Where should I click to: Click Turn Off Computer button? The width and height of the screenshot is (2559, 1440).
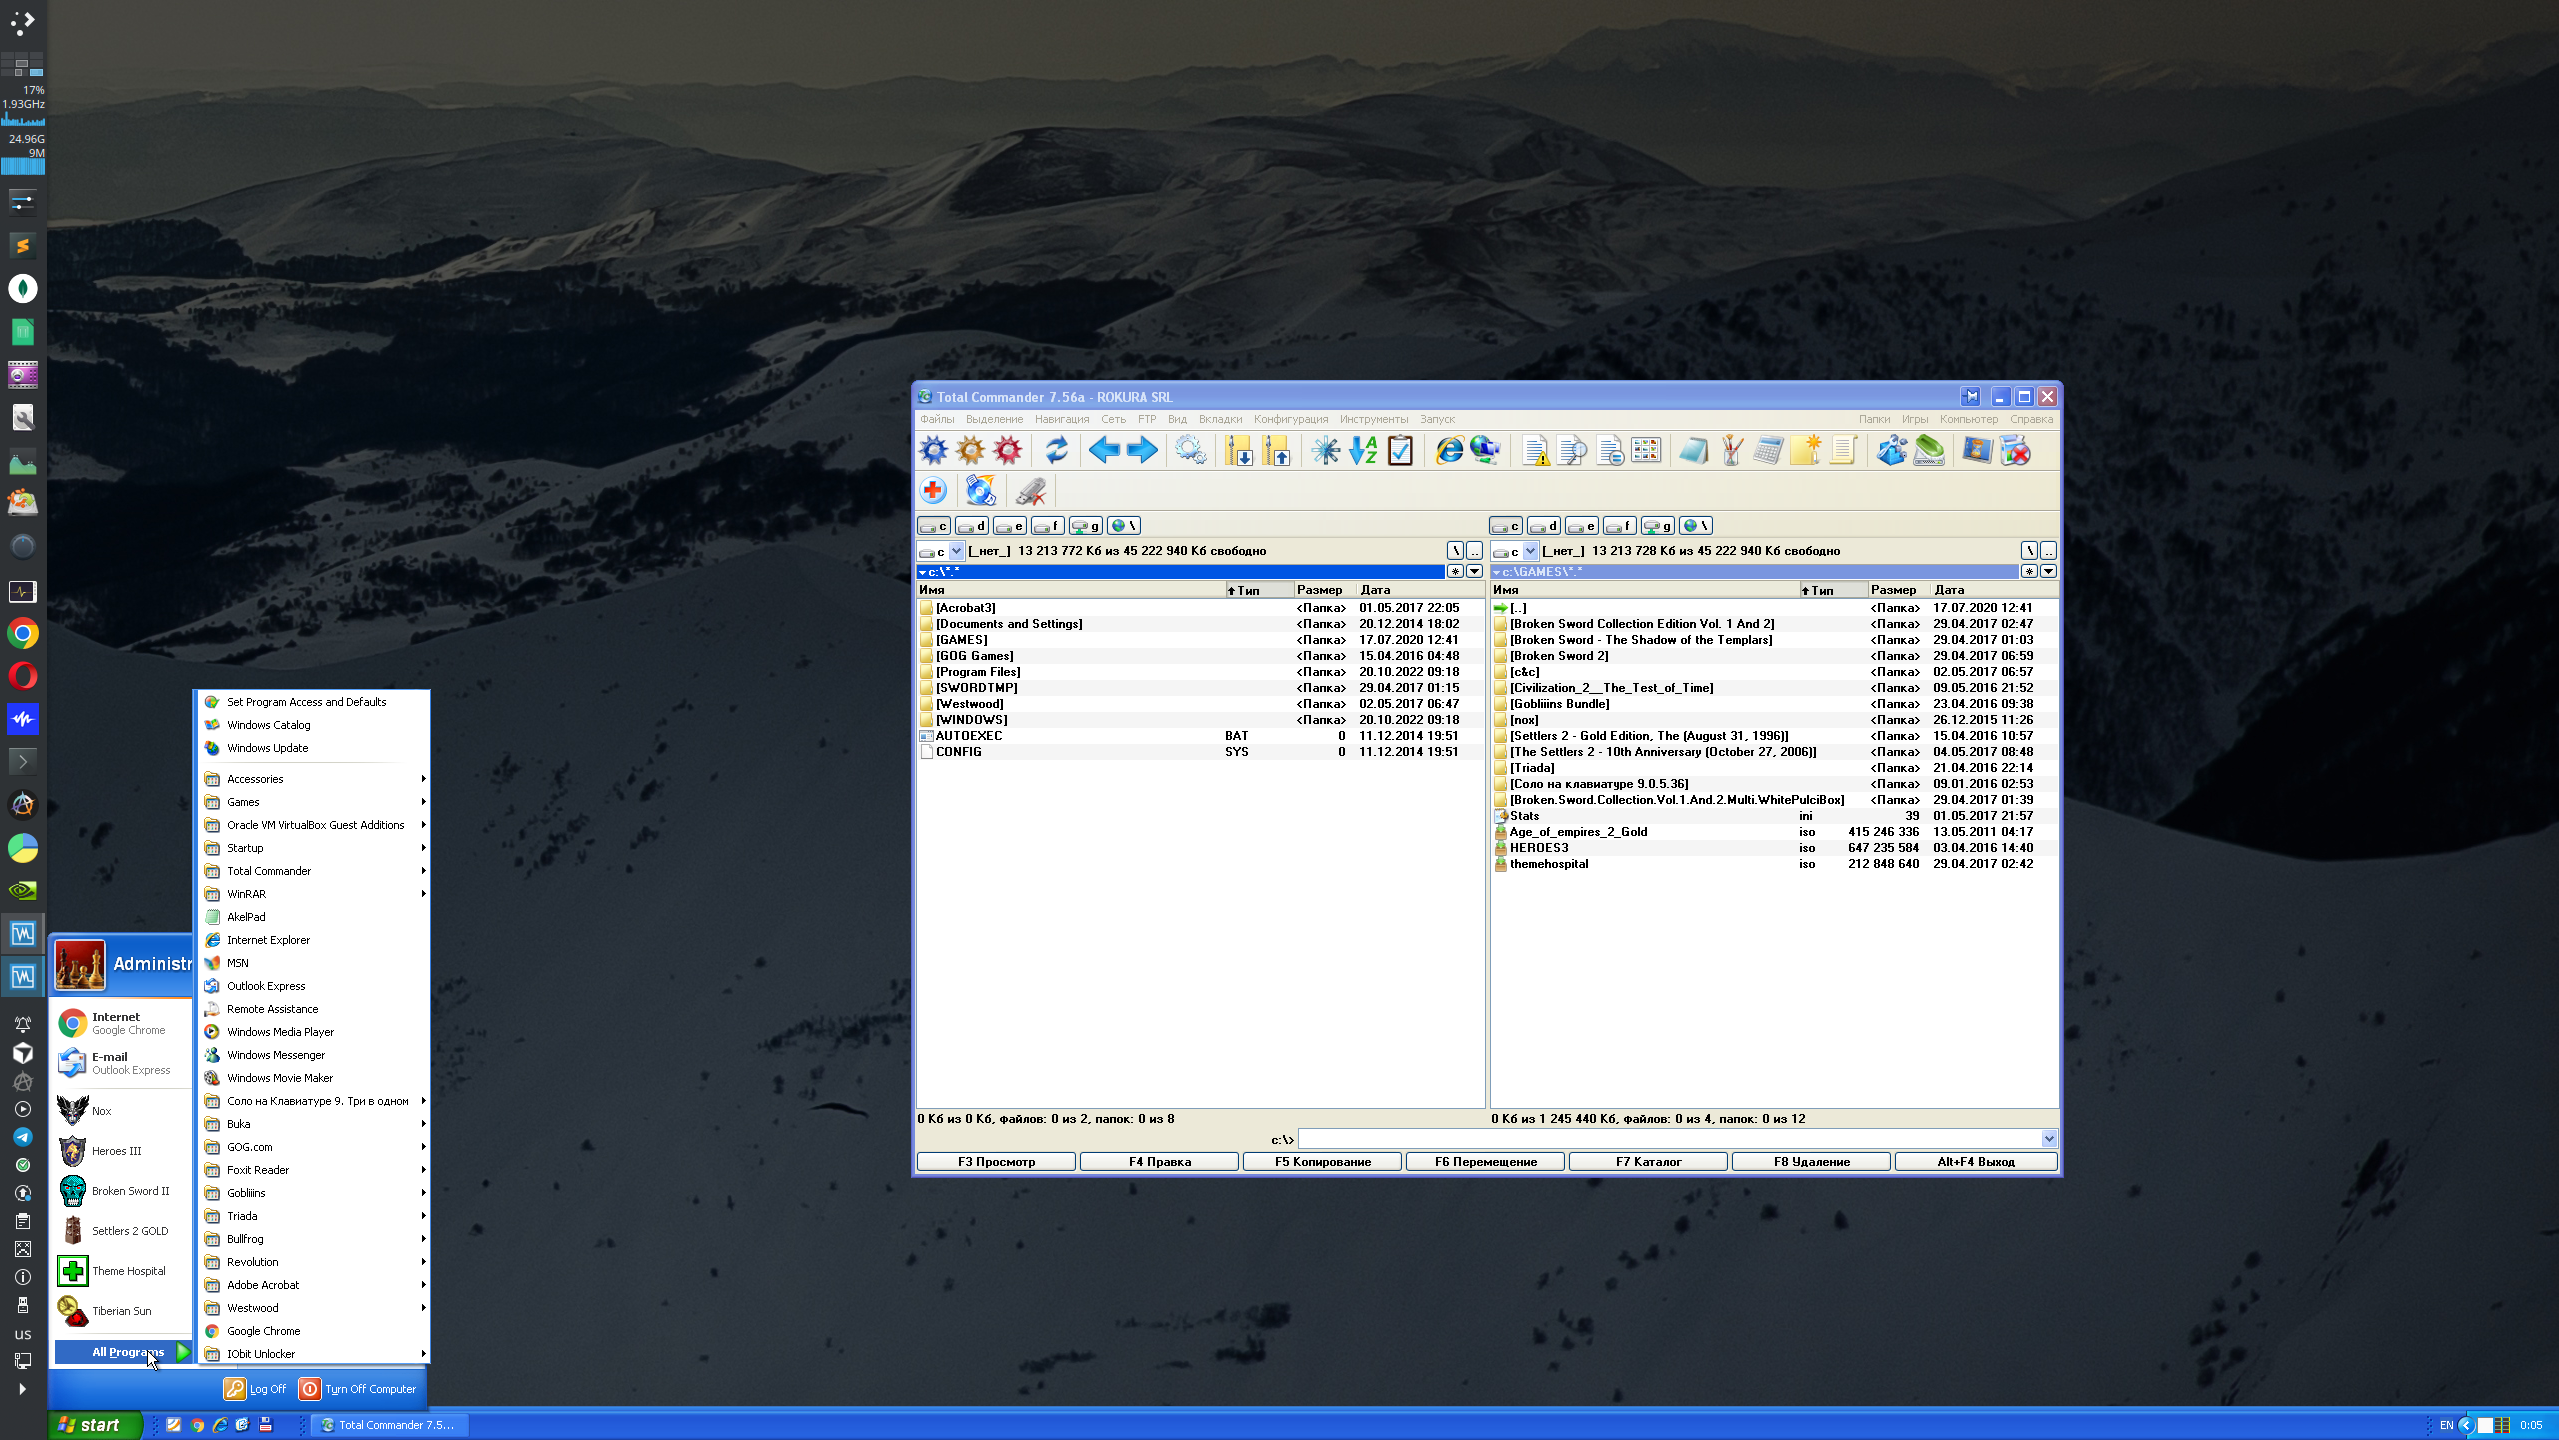[x=358, y=1389]
